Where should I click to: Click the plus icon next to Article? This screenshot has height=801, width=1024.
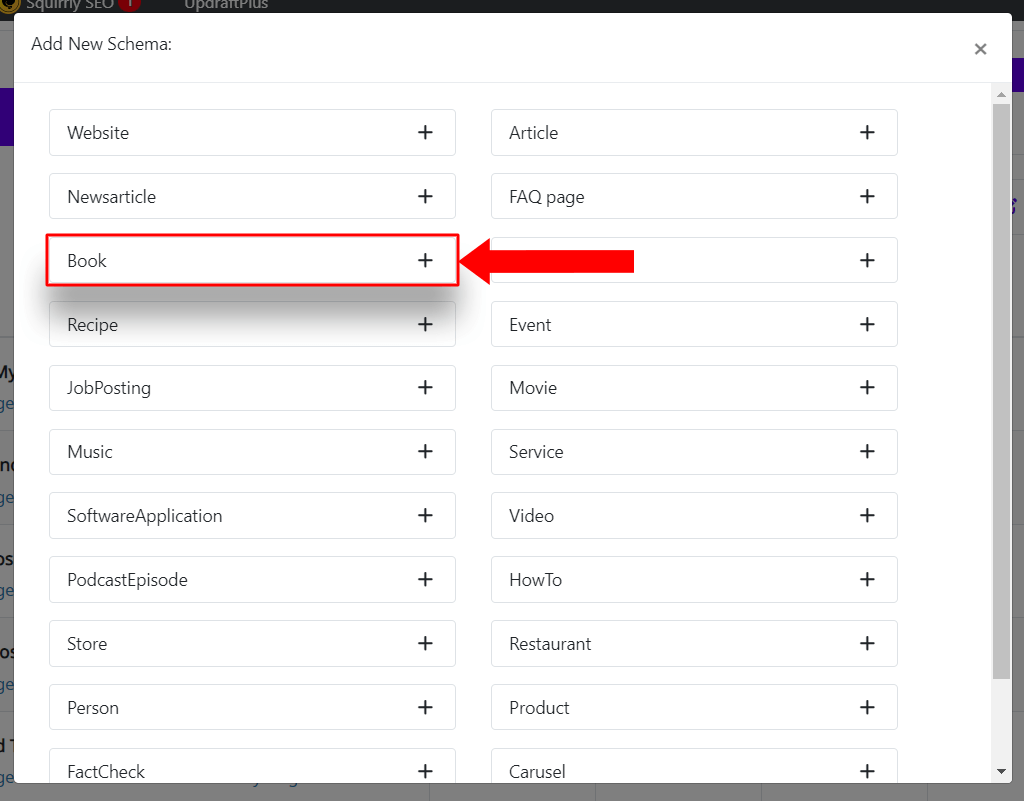point(867,133)
